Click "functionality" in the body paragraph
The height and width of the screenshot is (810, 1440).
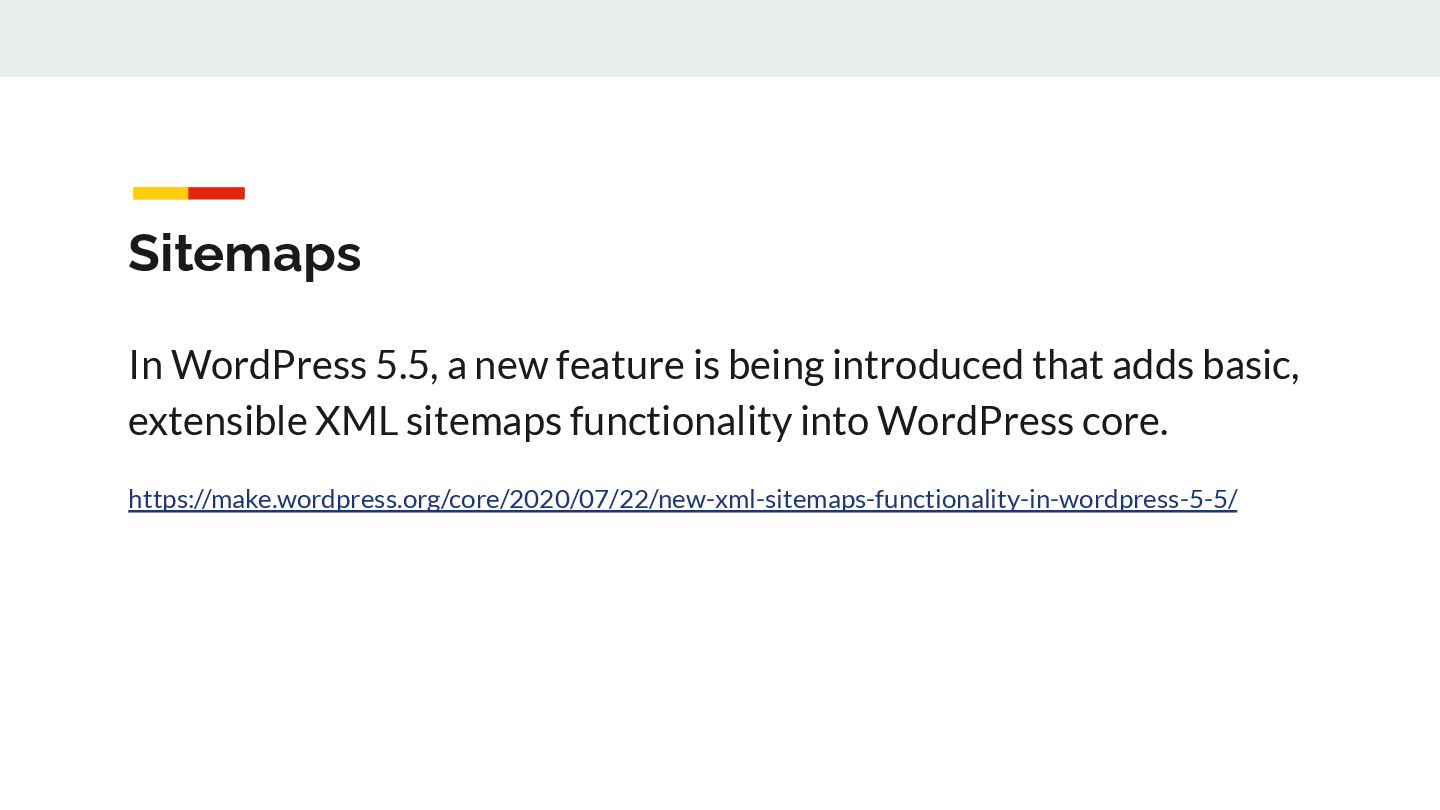point(681,421)
